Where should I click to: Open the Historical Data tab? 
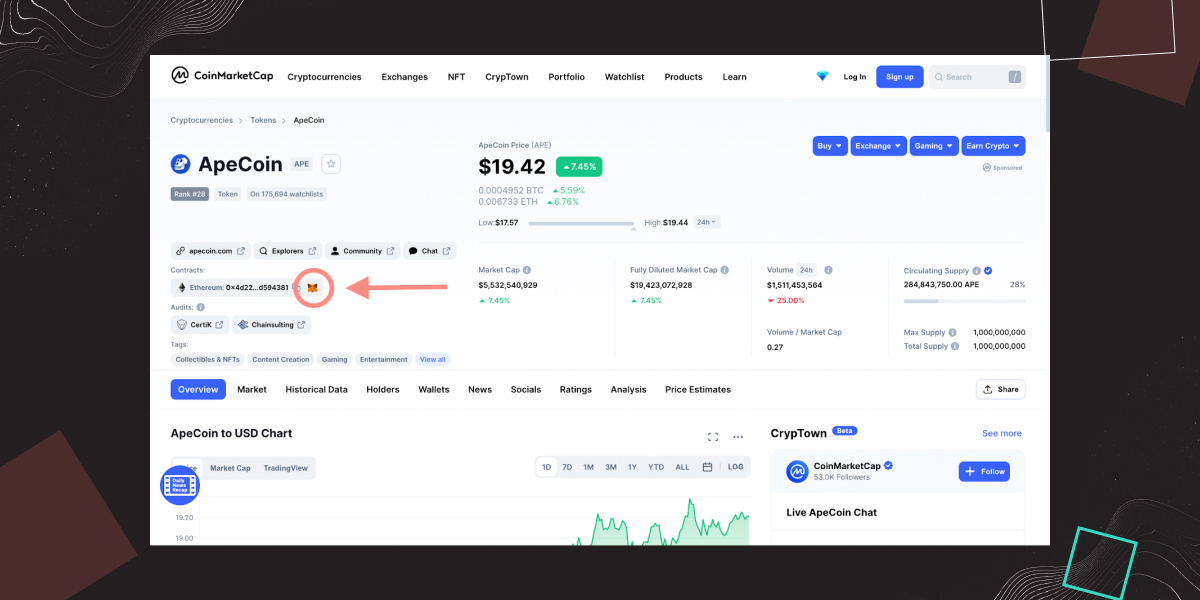pyautogui.click(x=316, y=389)
